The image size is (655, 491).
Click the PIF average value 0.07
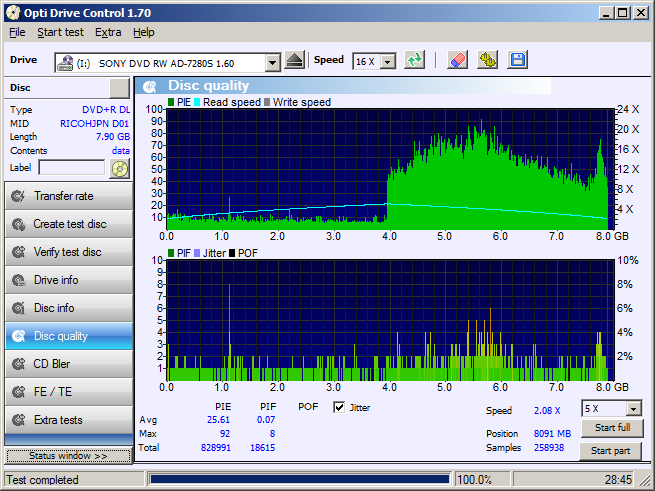tap(266, 420)
